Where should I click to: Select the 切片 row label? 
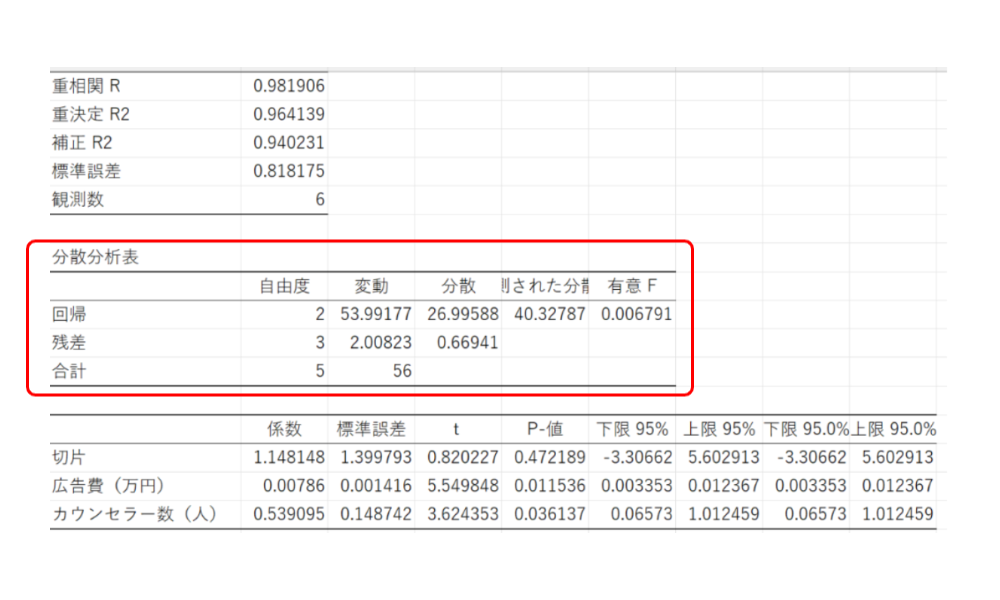click(69, 457)
